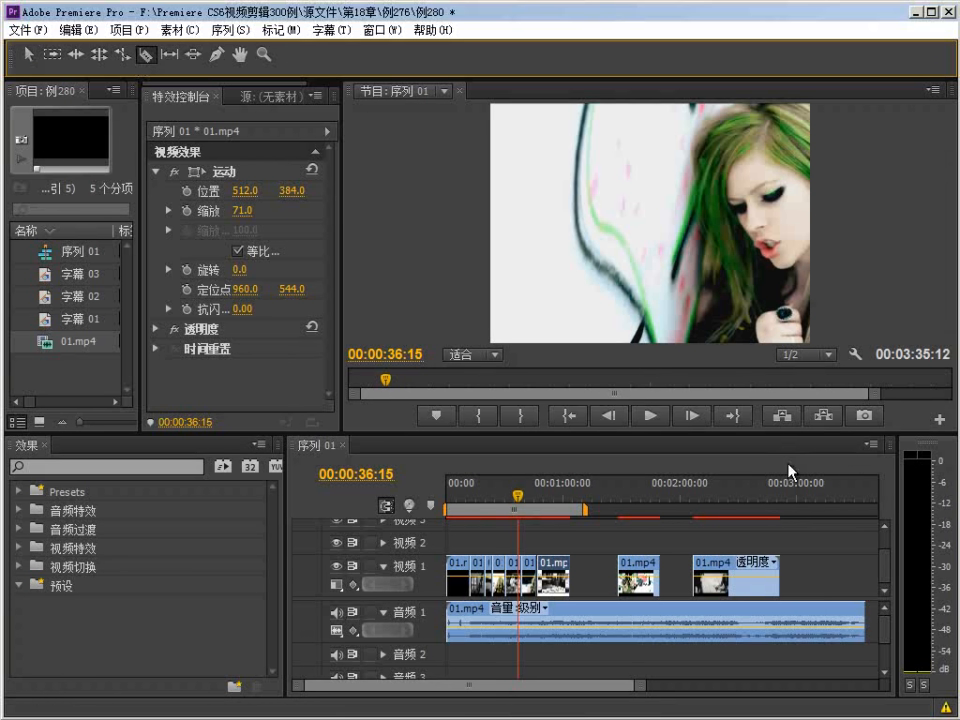960x720 pixels.
Task: Open the Edit menu
Action: click(x=78, y=30)
